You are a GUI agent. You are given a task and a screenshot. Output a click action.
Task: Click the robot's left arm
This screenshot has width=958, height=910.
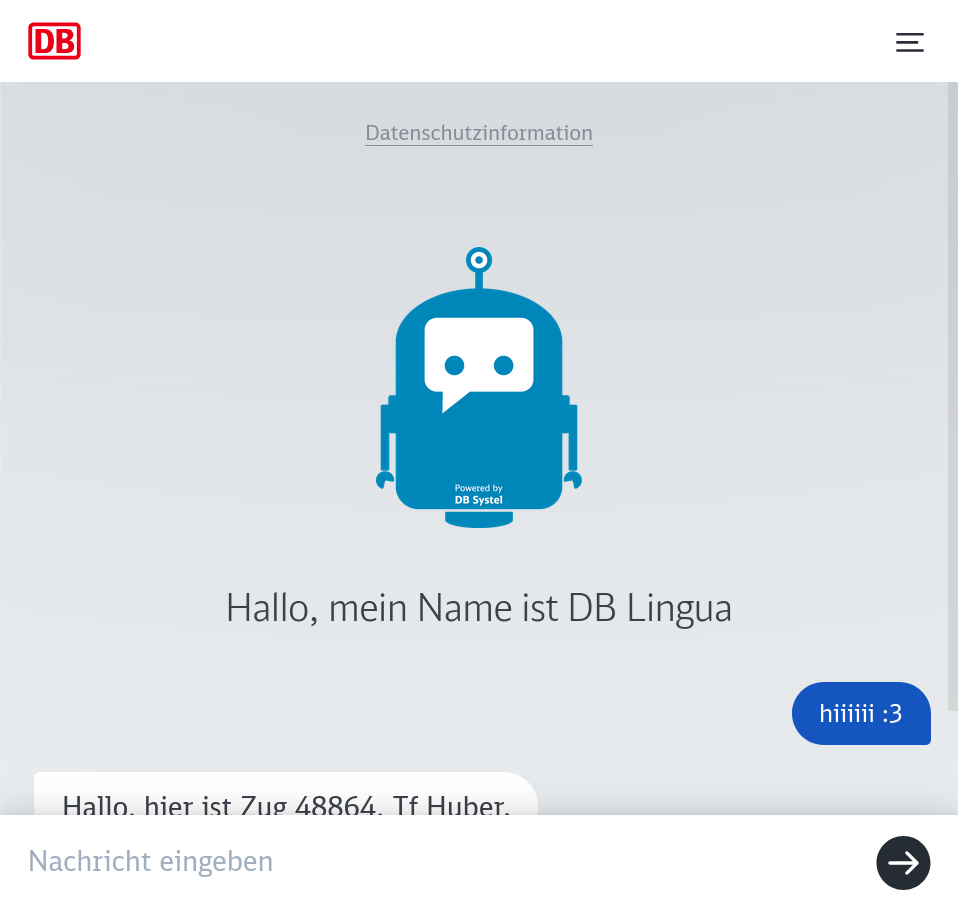386,440
